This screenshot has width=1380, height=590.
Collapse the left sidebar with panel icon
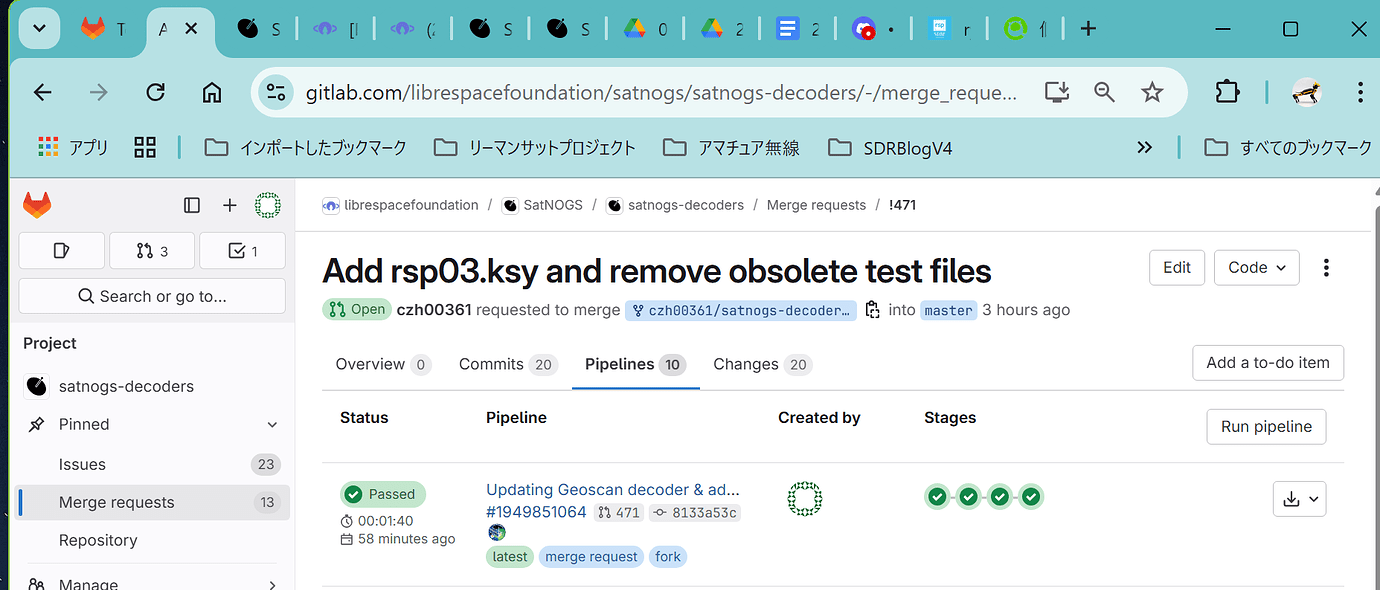pos(192,205)
